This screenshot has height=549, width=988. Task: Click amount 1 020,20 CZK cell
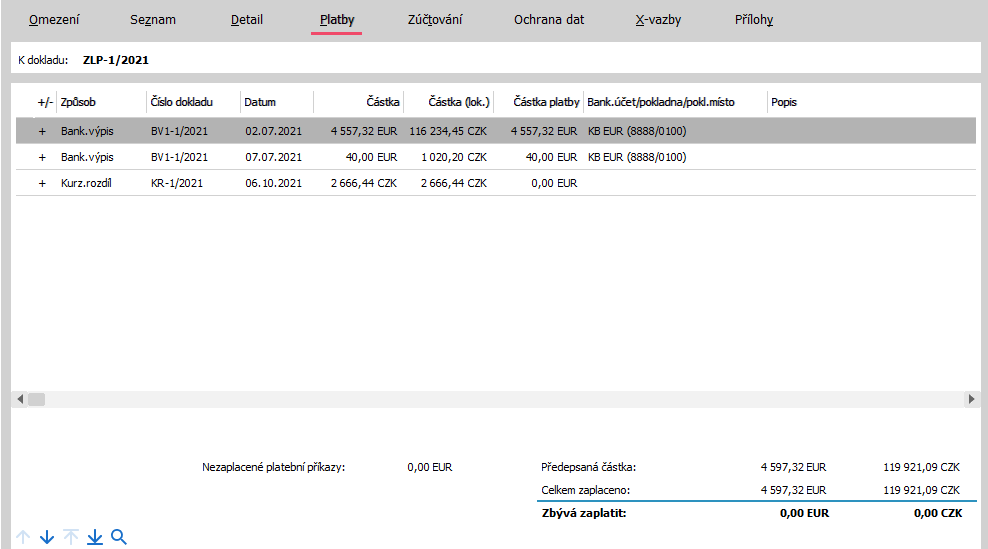coord(454,157)
